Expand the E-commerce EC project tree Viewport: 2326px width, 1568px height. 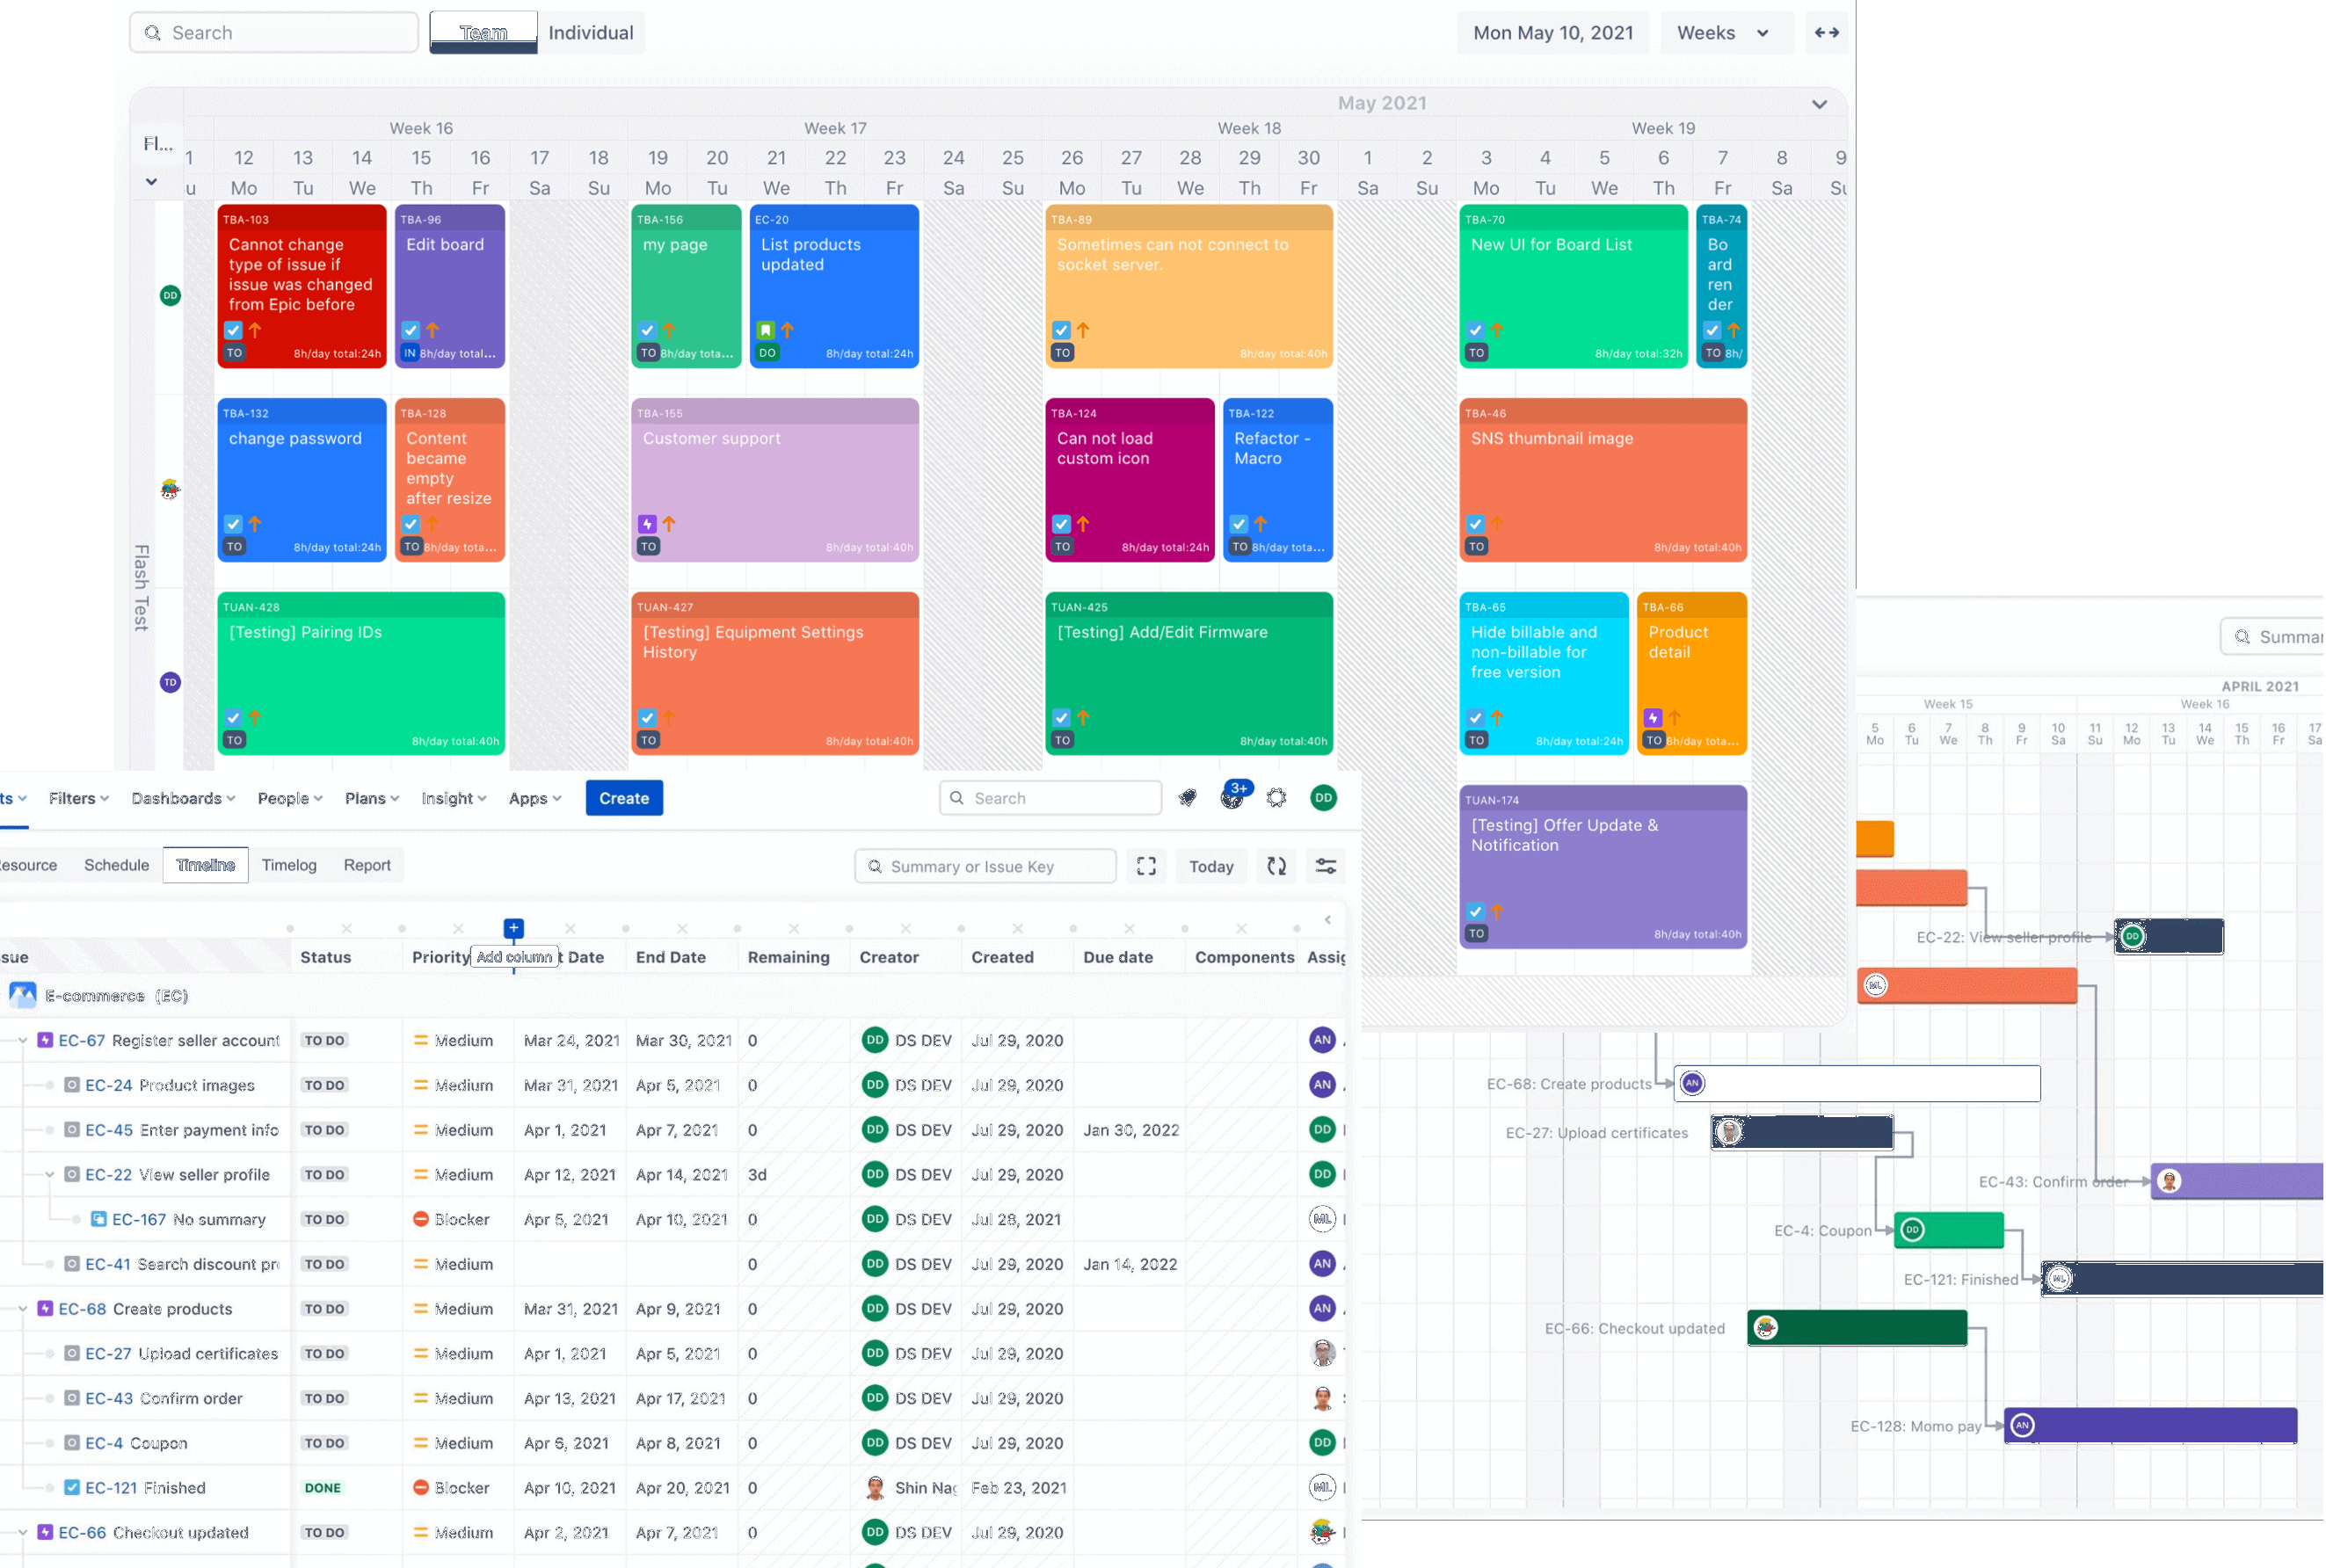tap(7, 994)
